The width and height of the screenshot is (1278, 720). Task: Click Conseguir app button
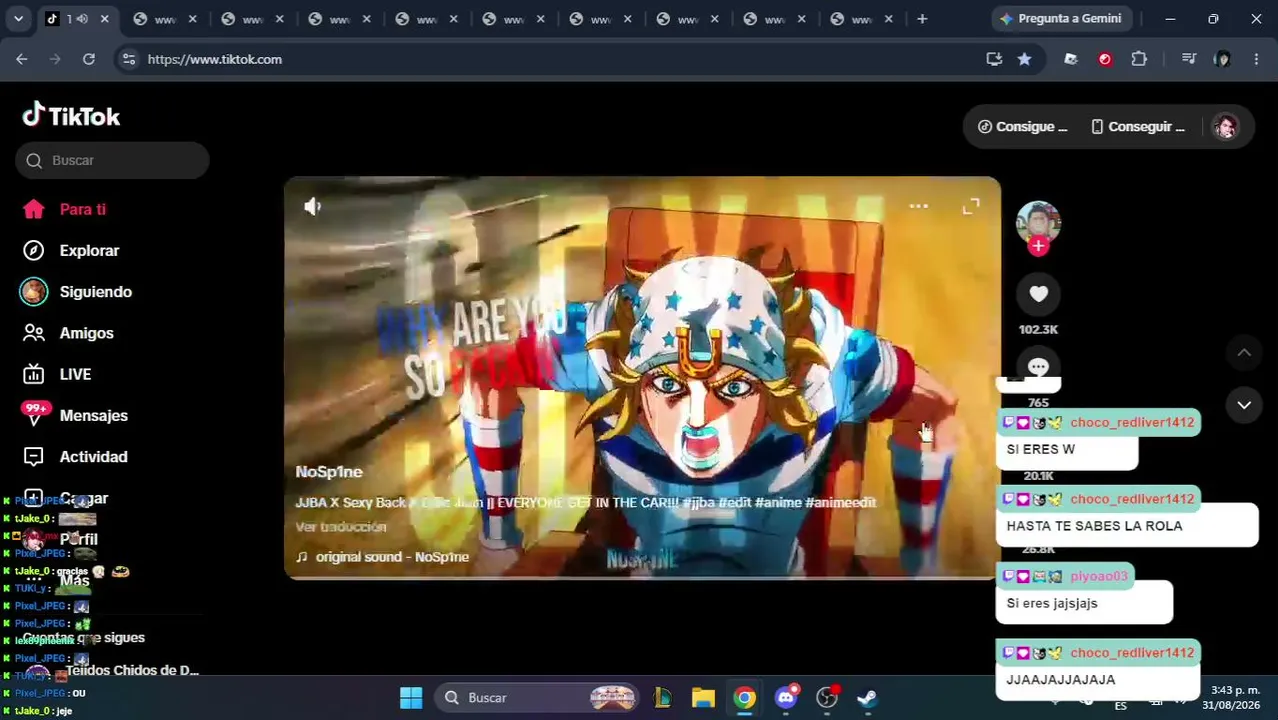[1137, 126]
